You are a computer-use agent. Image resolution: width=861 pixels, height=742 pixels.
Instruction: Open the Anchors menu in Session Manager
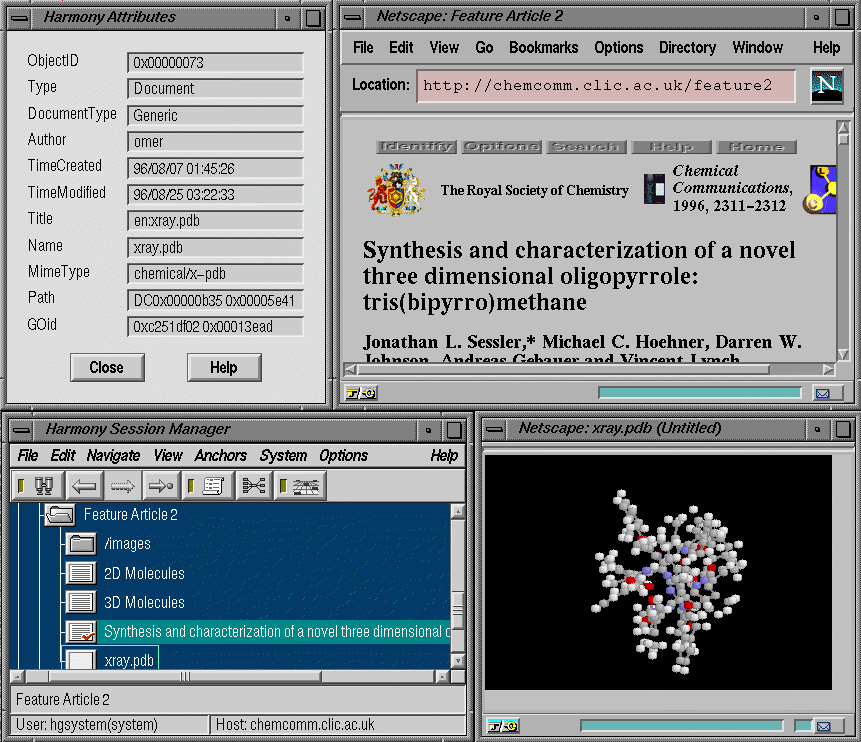click(220, 456)
